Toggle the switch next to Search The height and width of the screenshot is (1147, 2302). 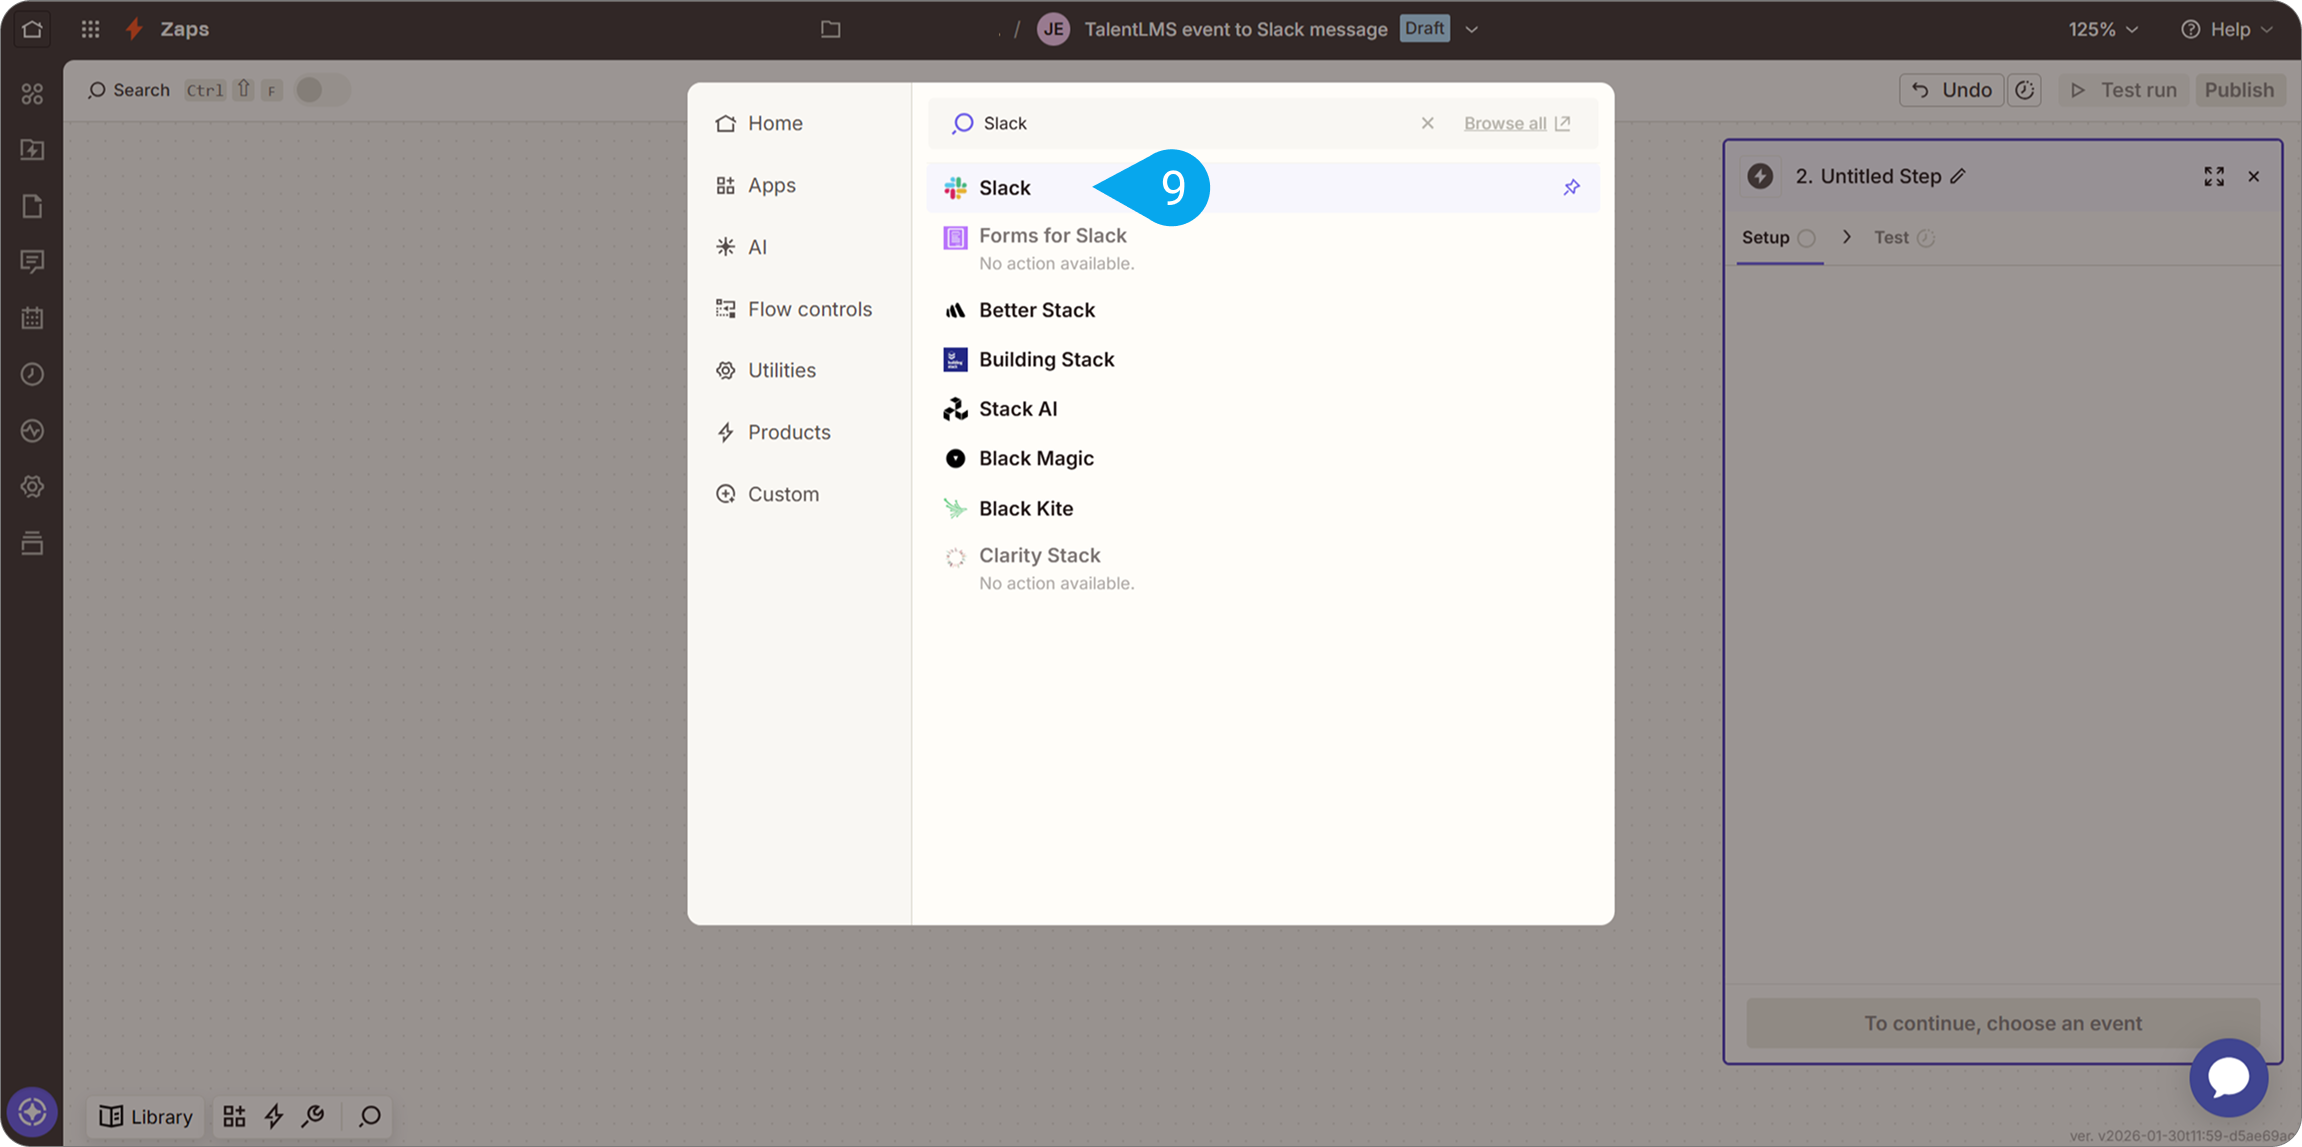[x=321, y=90]
